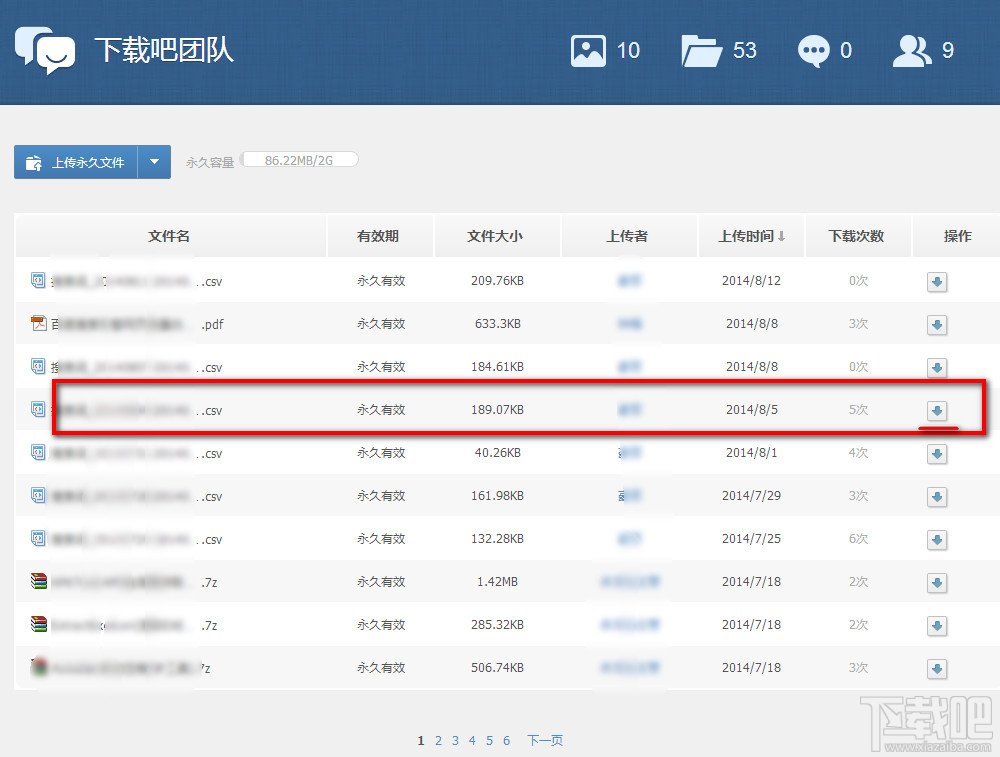Open page 3 of the file list
1000x757 pixels.
(x=455, y=740)
